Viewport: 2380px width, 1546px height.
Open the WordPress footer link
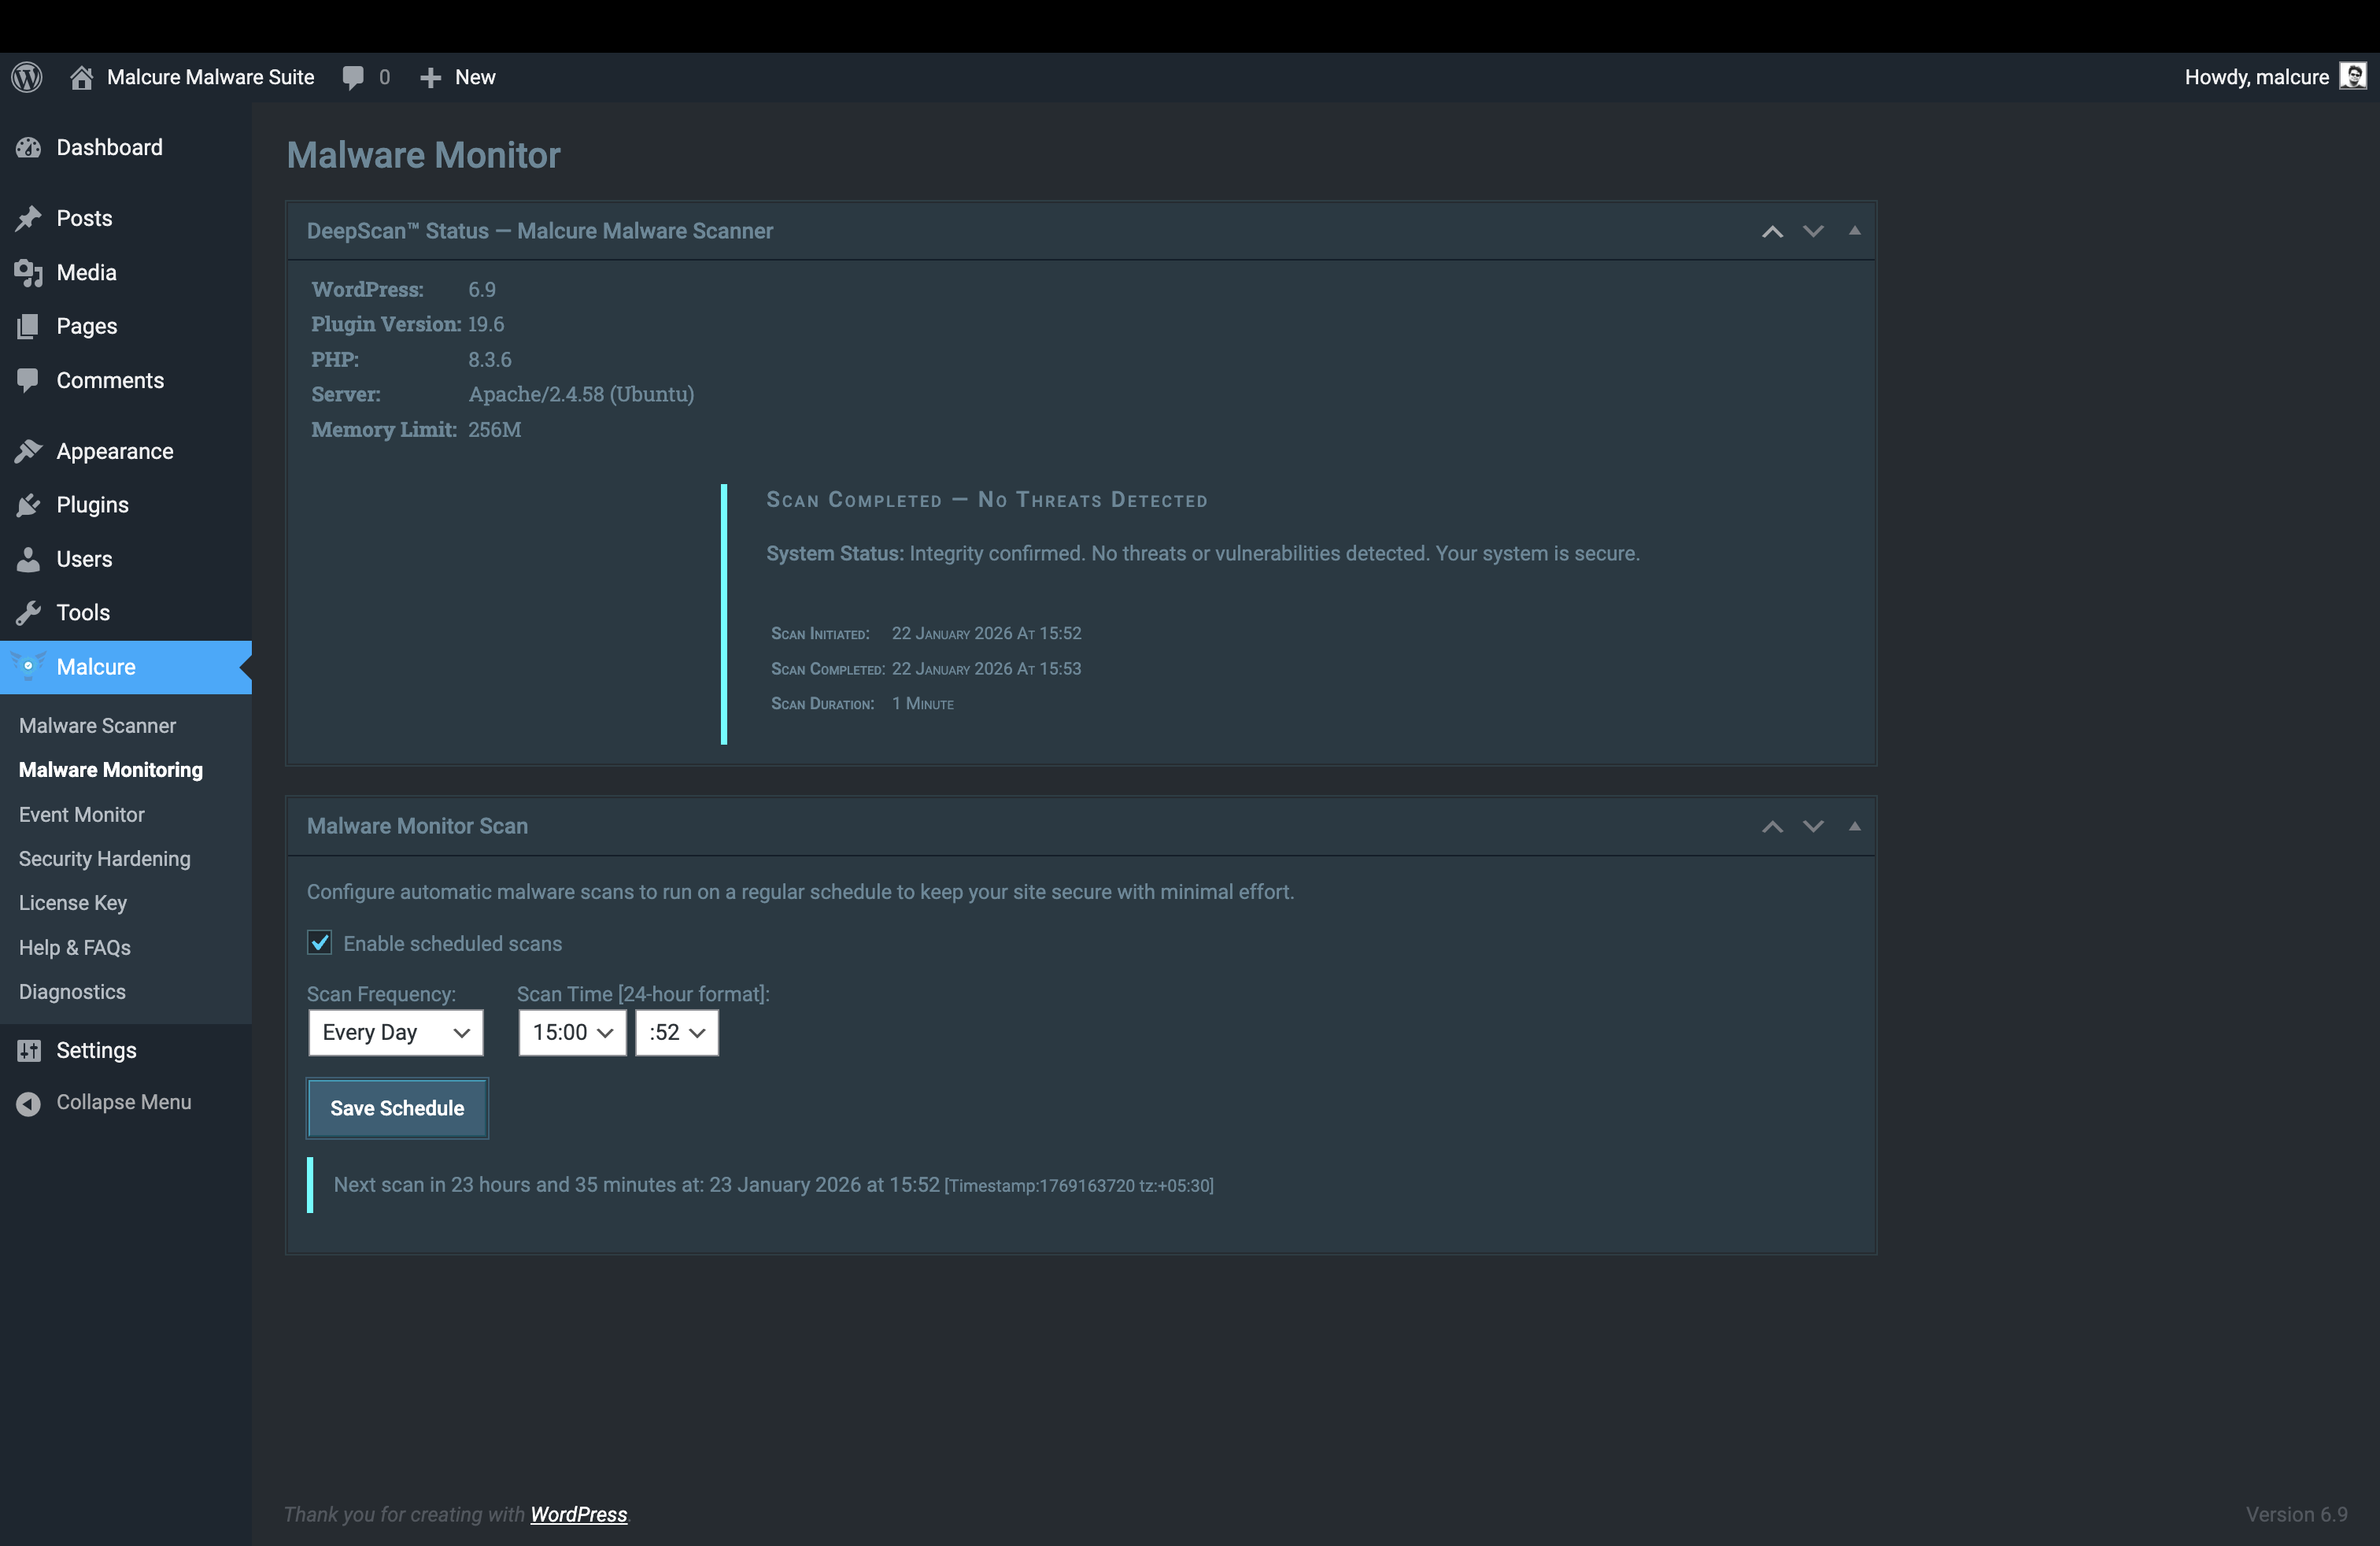click(x=578, y=1514)
